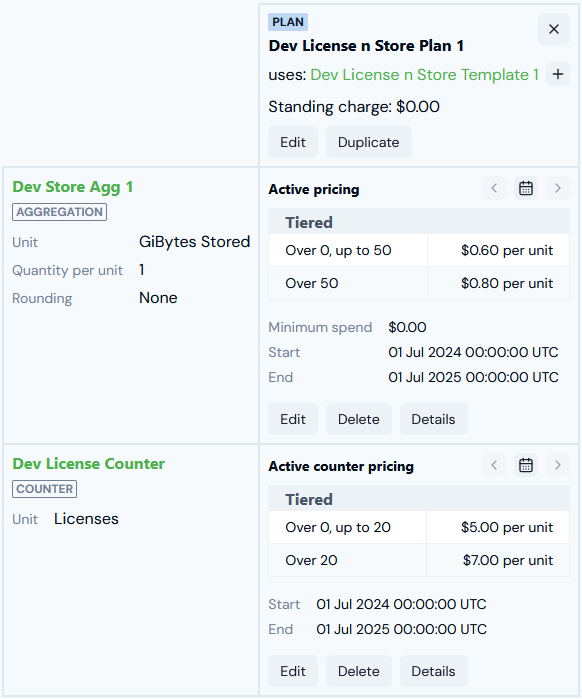Viewport: 582px width, 699px height.
Task: View Details of Active pricing
Action: coord(434,419)
